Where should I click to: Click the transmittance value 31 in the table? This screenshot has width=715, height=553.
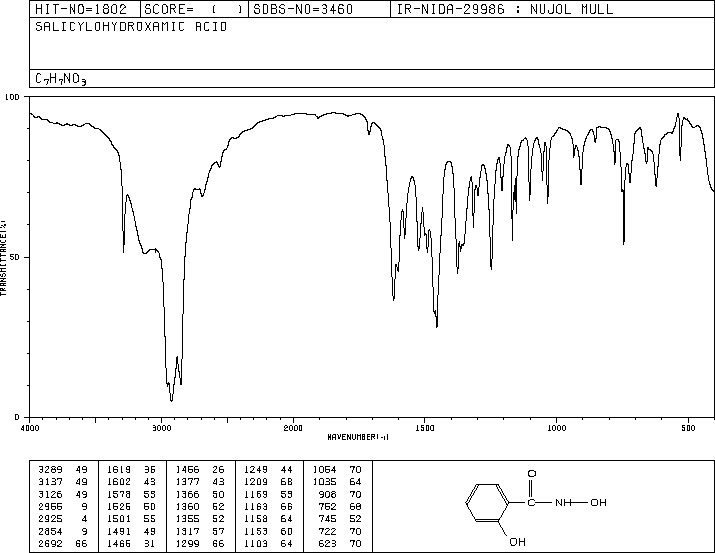(150, 543)
